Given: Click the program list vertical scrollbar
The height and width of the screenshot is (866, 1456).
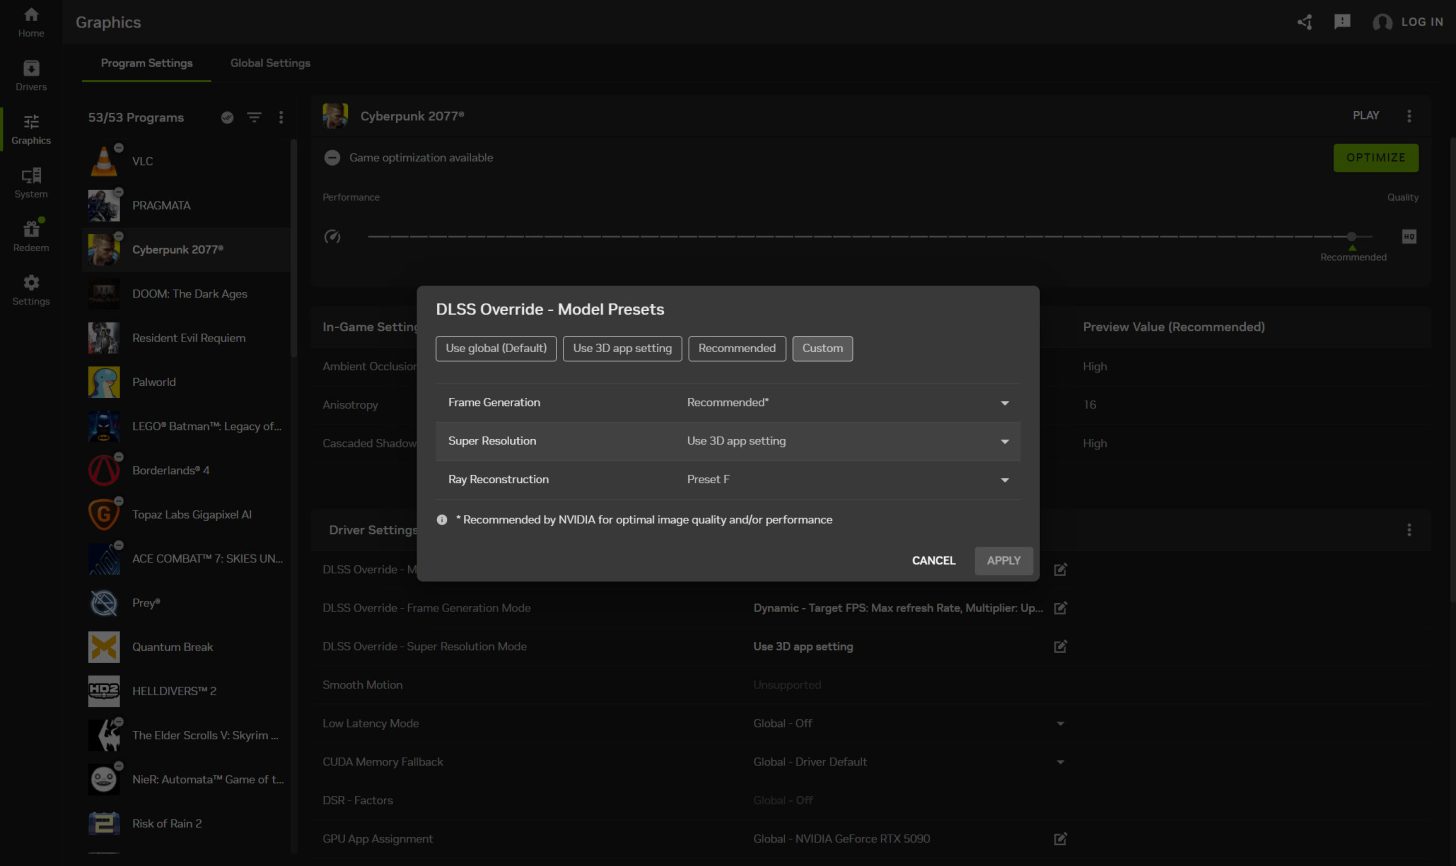Looking at the screenshot, I should [x=294, y=248].
